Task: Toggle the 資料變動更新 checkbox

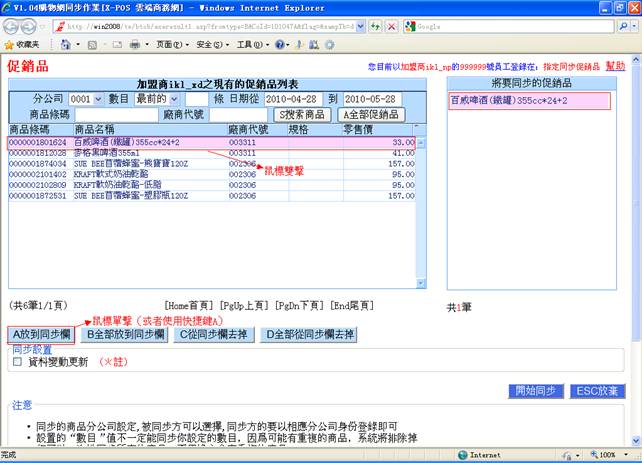Action: pyautogui.click(x=17, y=362)
